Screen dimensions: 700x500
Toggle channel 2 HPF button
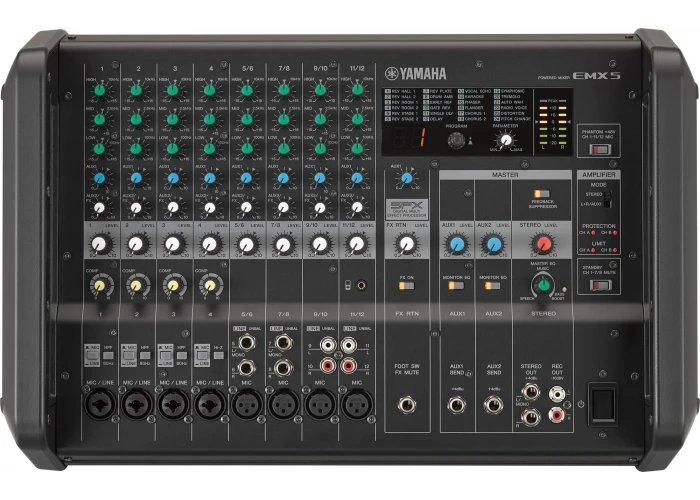(x=145, y=356)
